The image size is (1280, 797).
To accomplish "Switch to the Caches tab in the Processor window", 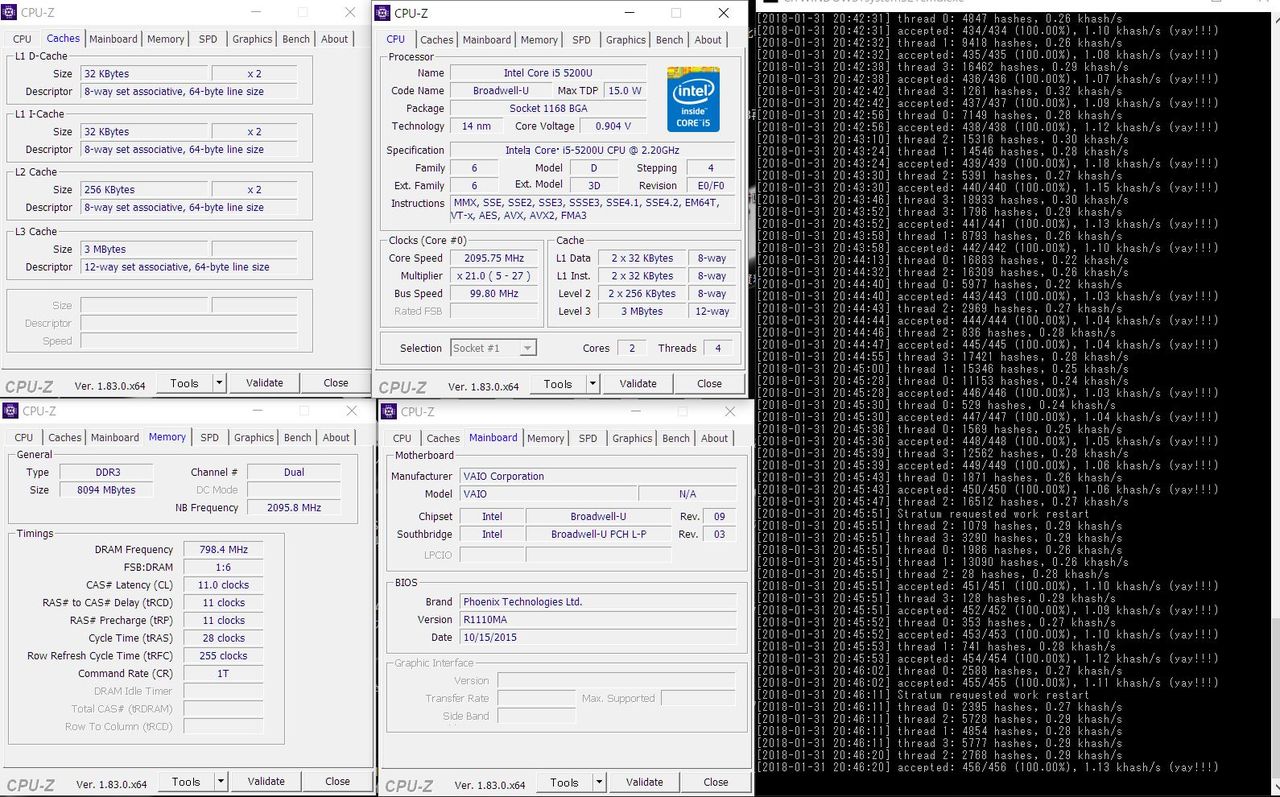I will coord(437,40).
